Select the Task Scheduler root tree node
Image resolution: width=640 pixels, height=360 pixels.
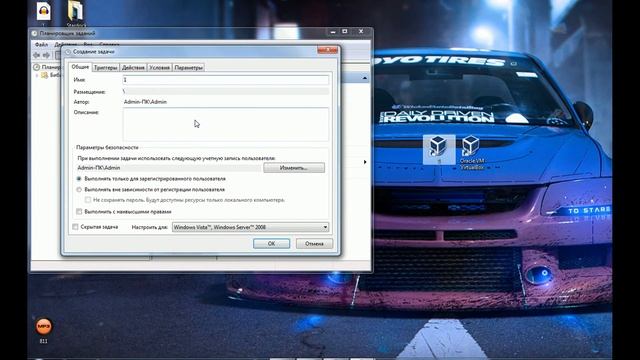(x=47, y=67)
